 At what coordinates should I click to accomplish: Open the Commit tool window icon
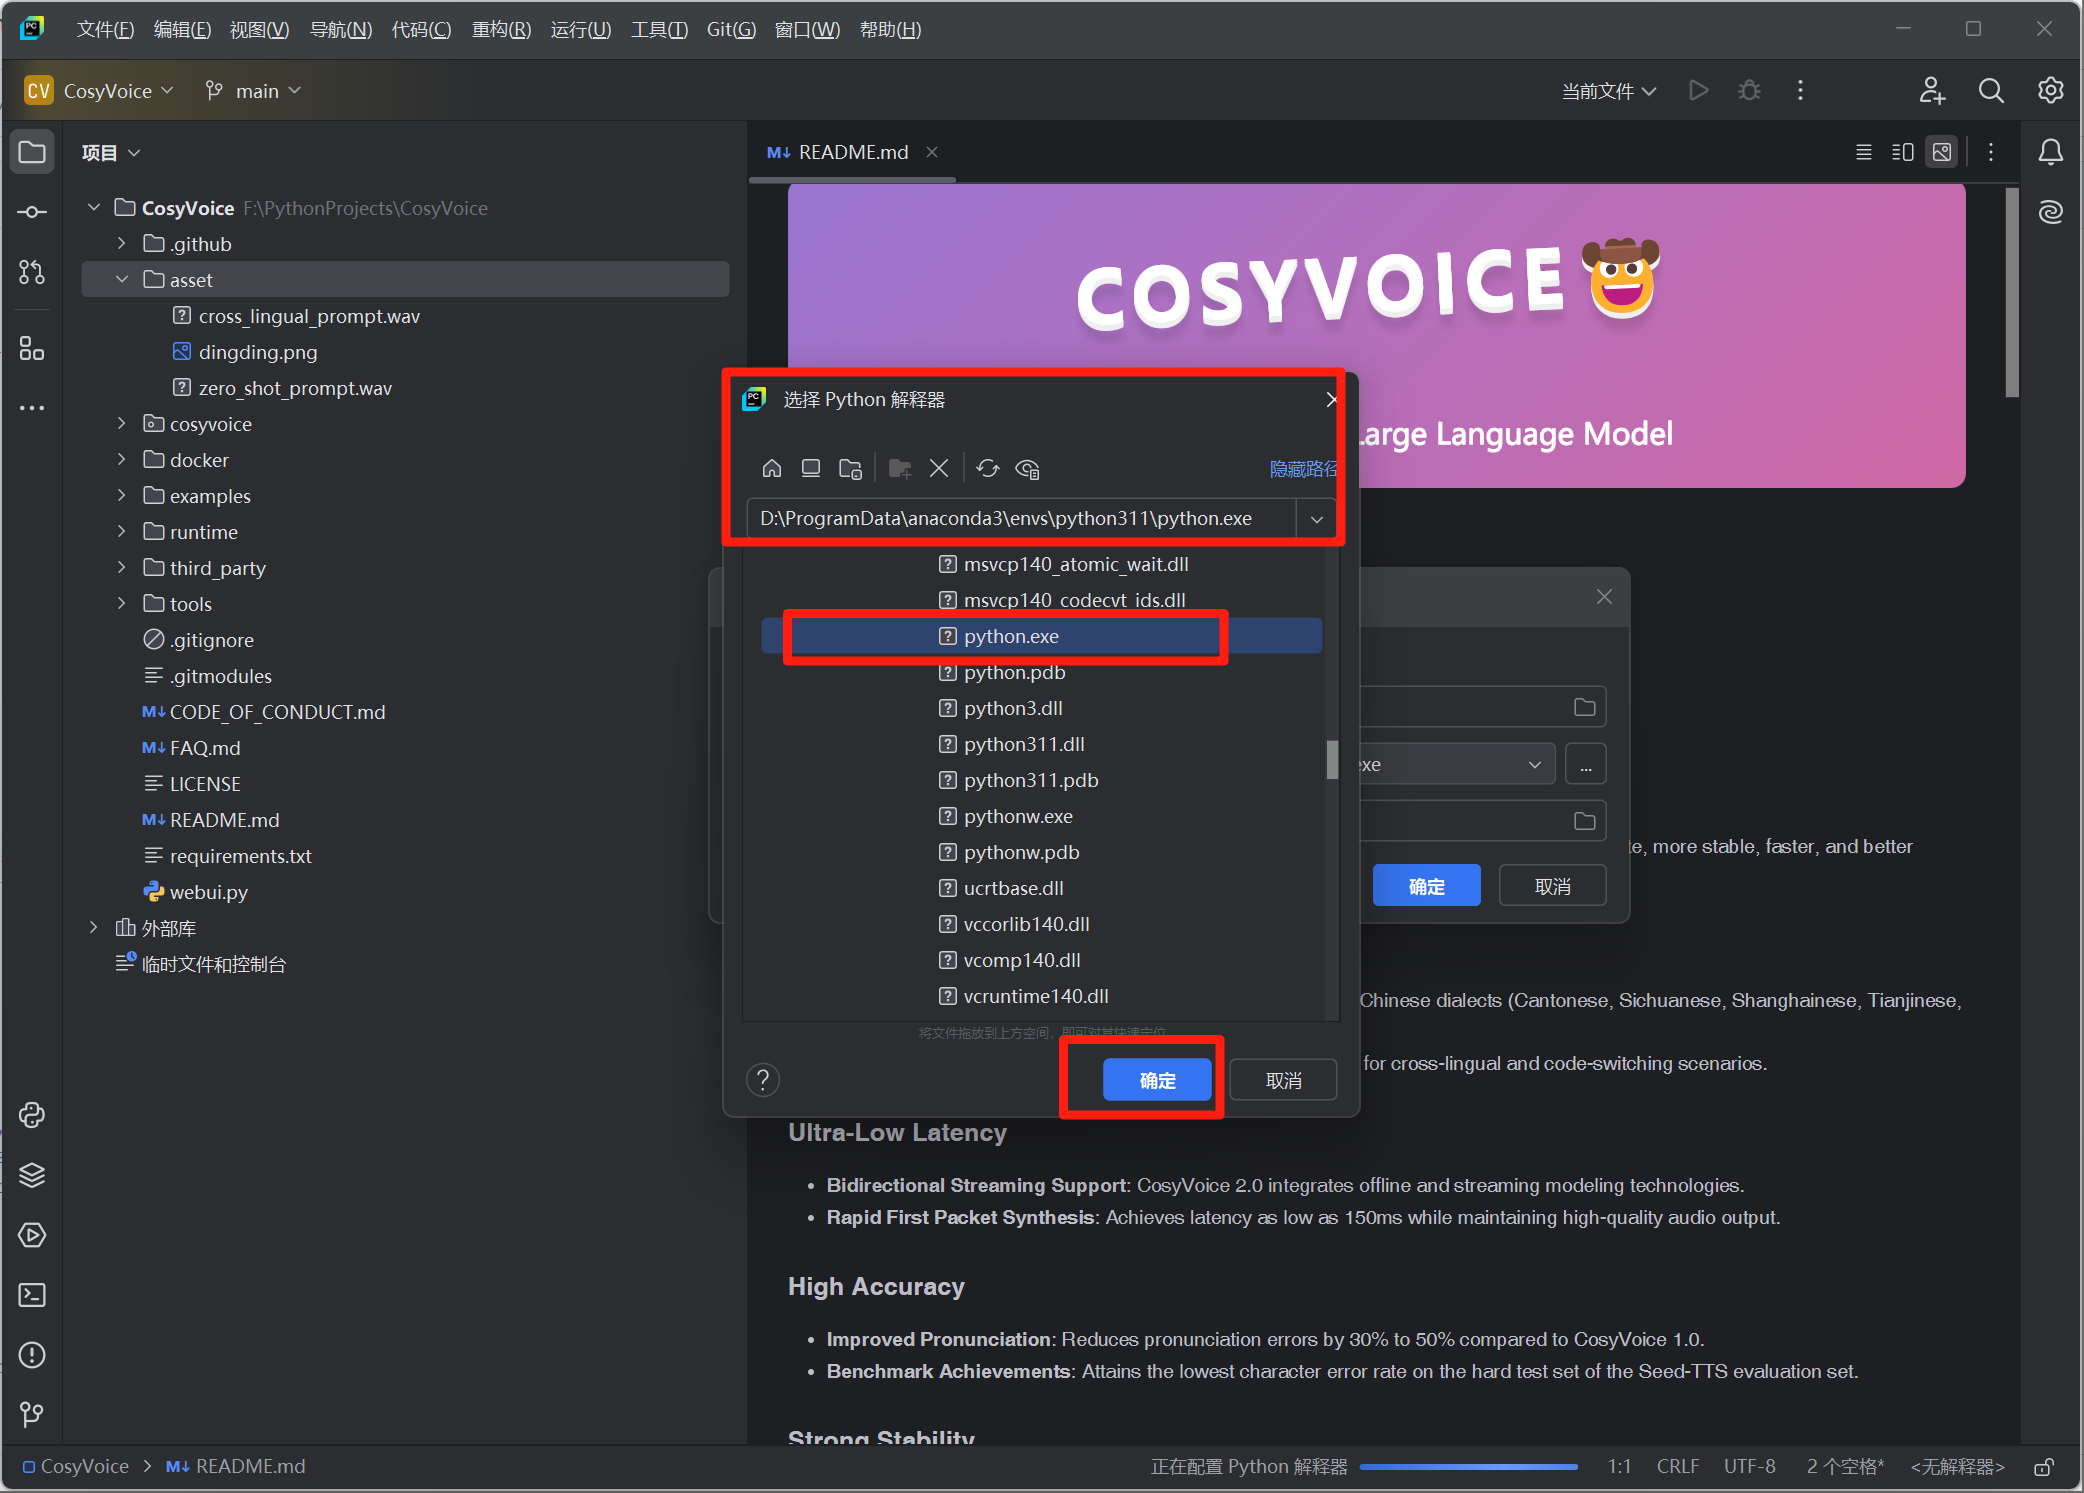[32, 212]
